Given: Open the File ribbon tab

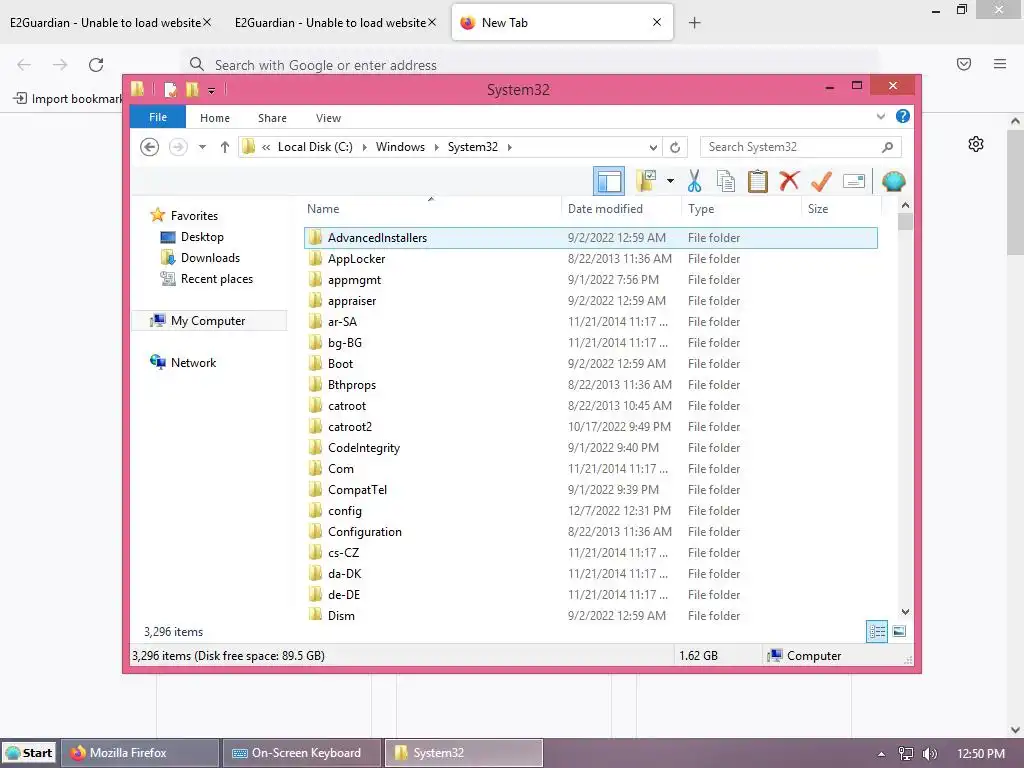Looking at the screenshot, I should click(x=158, y=117).
